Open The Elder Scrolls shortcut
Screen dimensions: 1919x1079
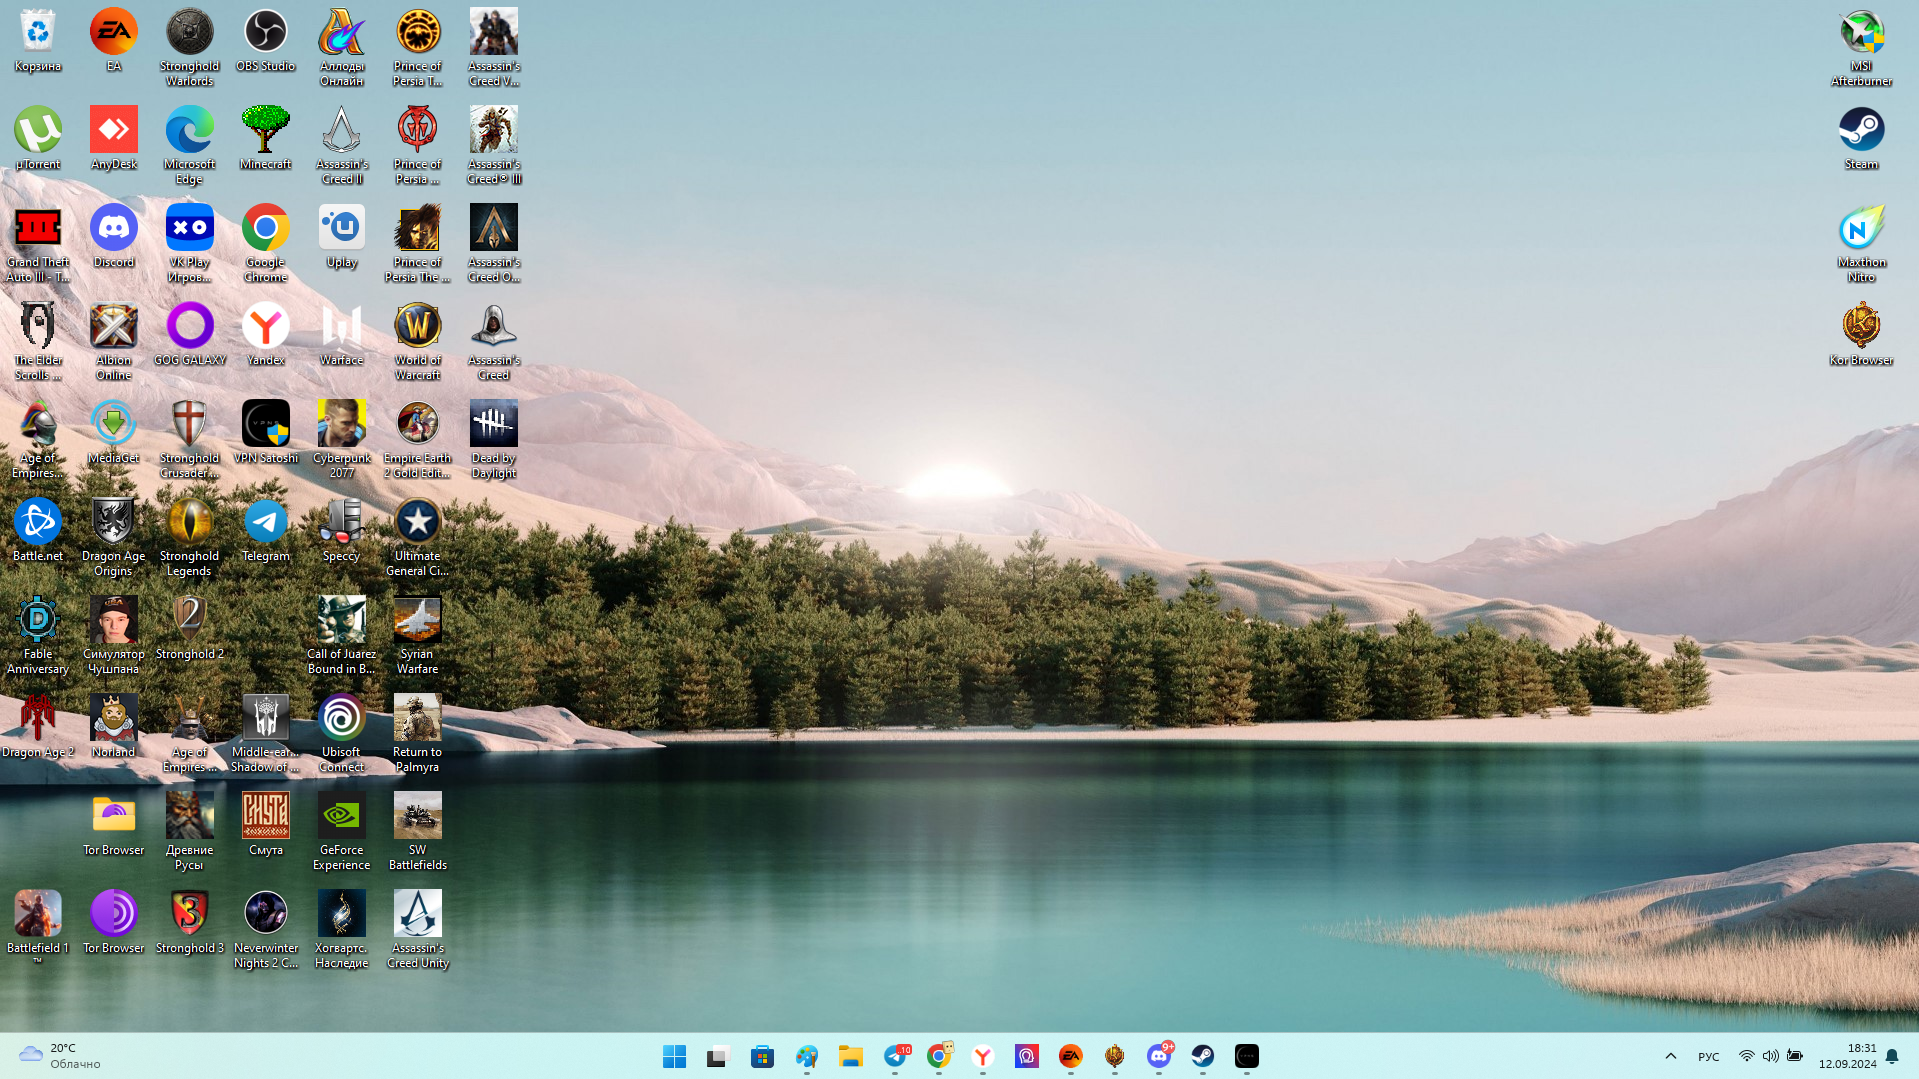38,342
